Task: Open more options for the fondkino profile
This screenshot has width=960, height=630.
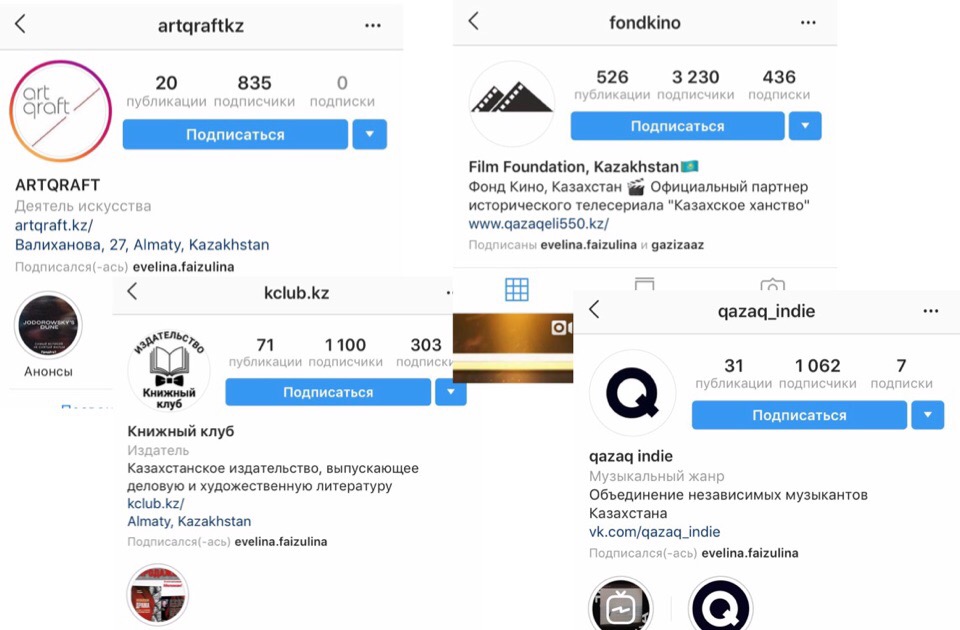Action: (808, 23)
